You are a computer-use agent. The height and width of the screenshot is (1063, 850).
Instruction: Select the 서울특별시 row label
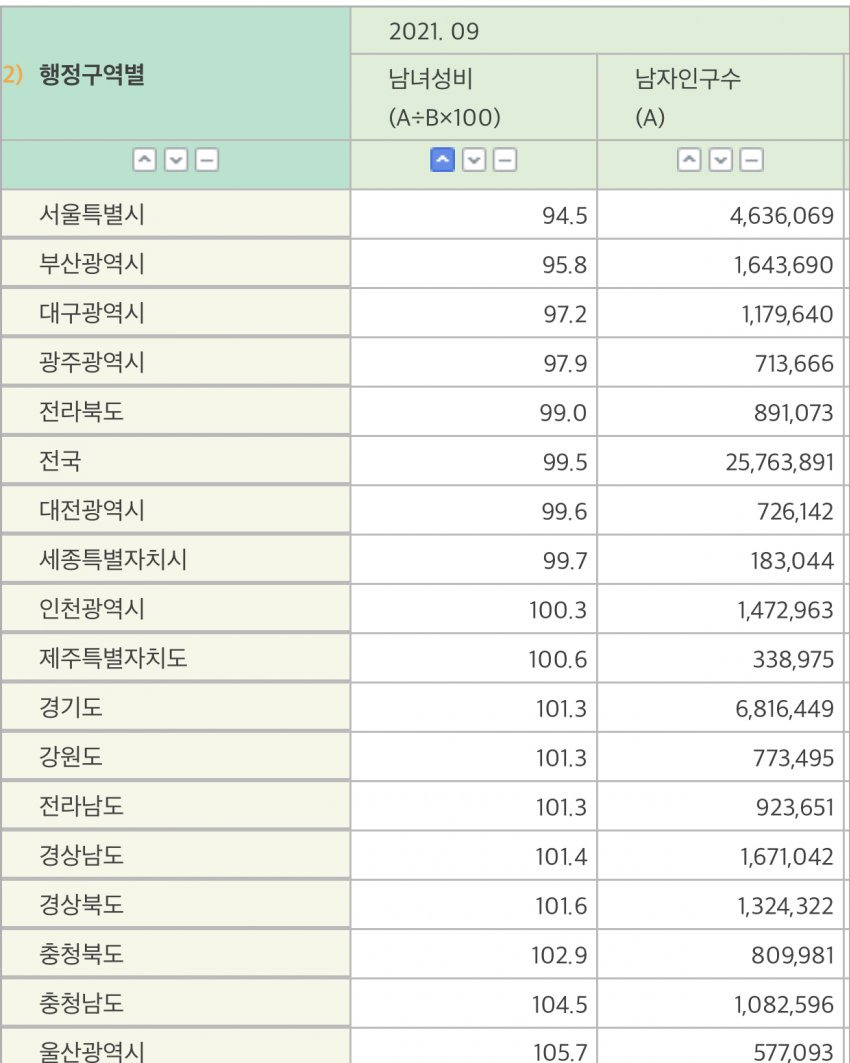pyautogui.click(x=92, y=214)
